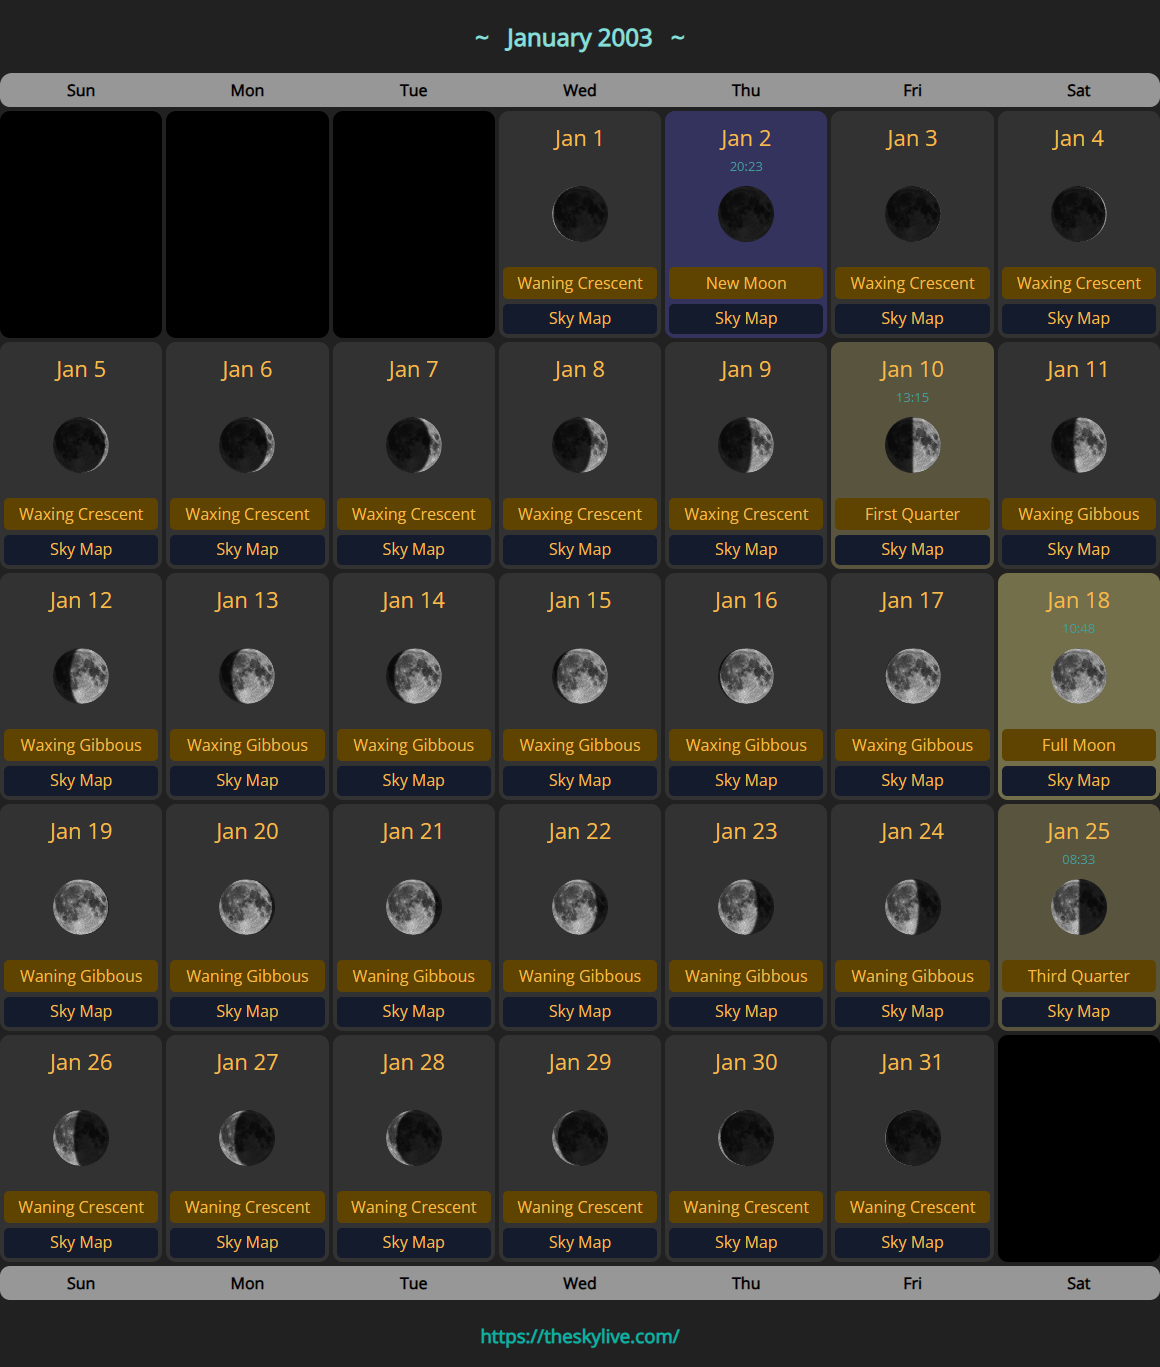The width and height of the screenshot is (1160, 1367).
Task: Click the right tilde beside January 2003
Action: point(677,38)
